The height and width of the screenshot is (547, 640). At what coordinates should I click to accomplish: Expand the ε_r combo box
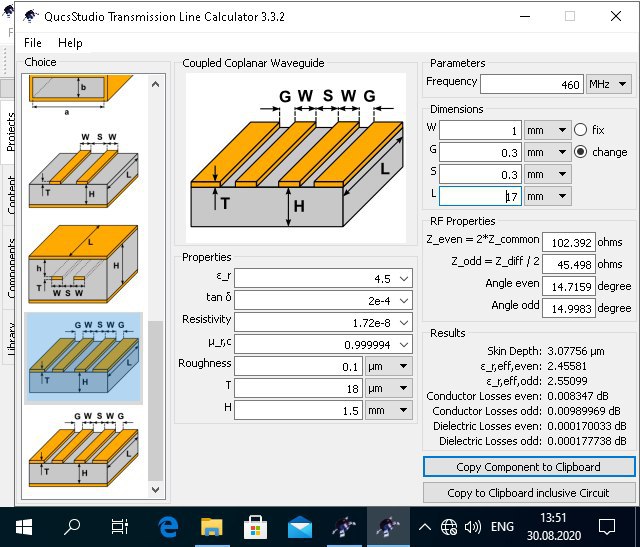[x=404, y=279]
